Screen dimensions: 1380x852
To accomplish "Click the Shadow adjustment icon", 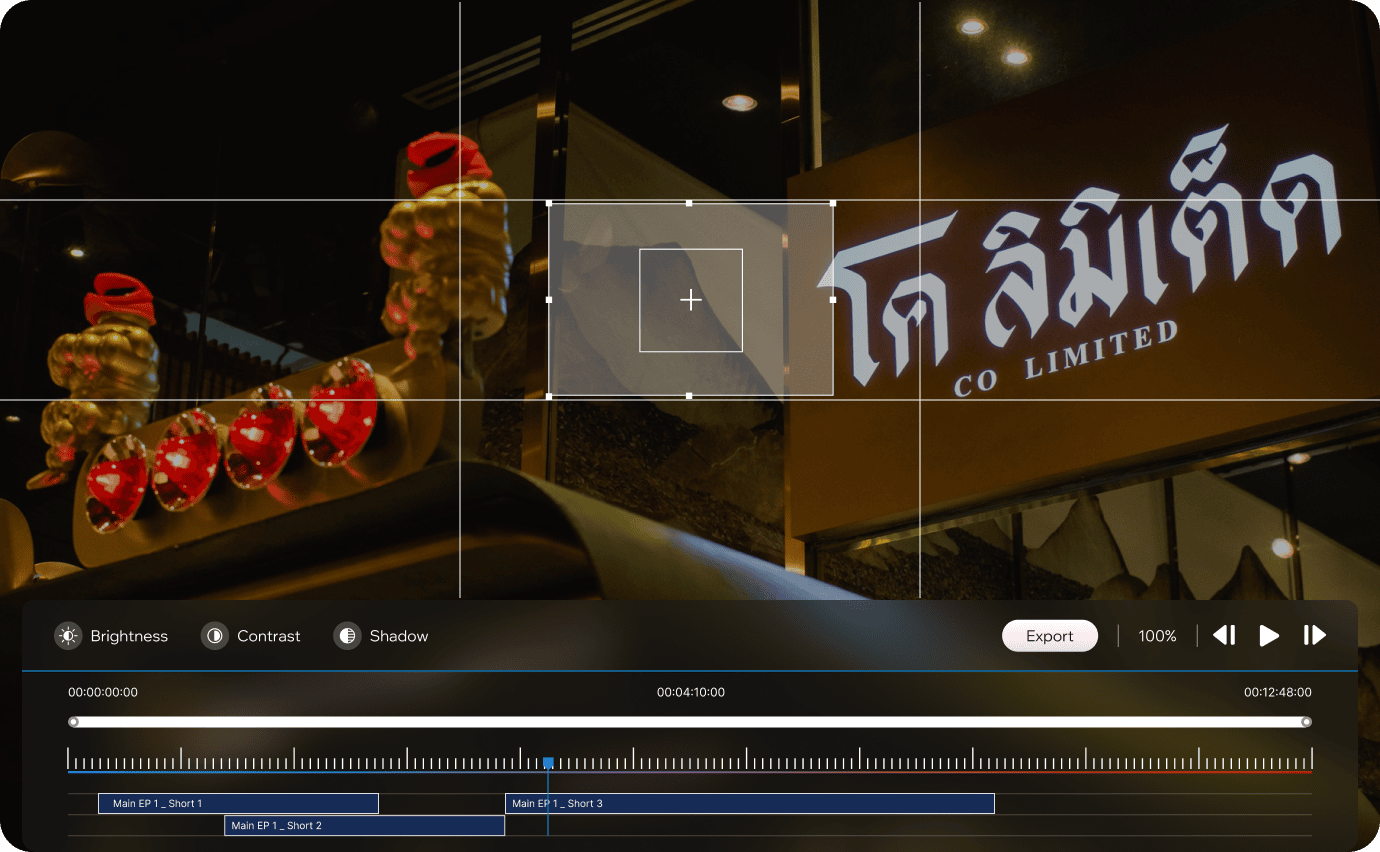I will click(347, 636).
